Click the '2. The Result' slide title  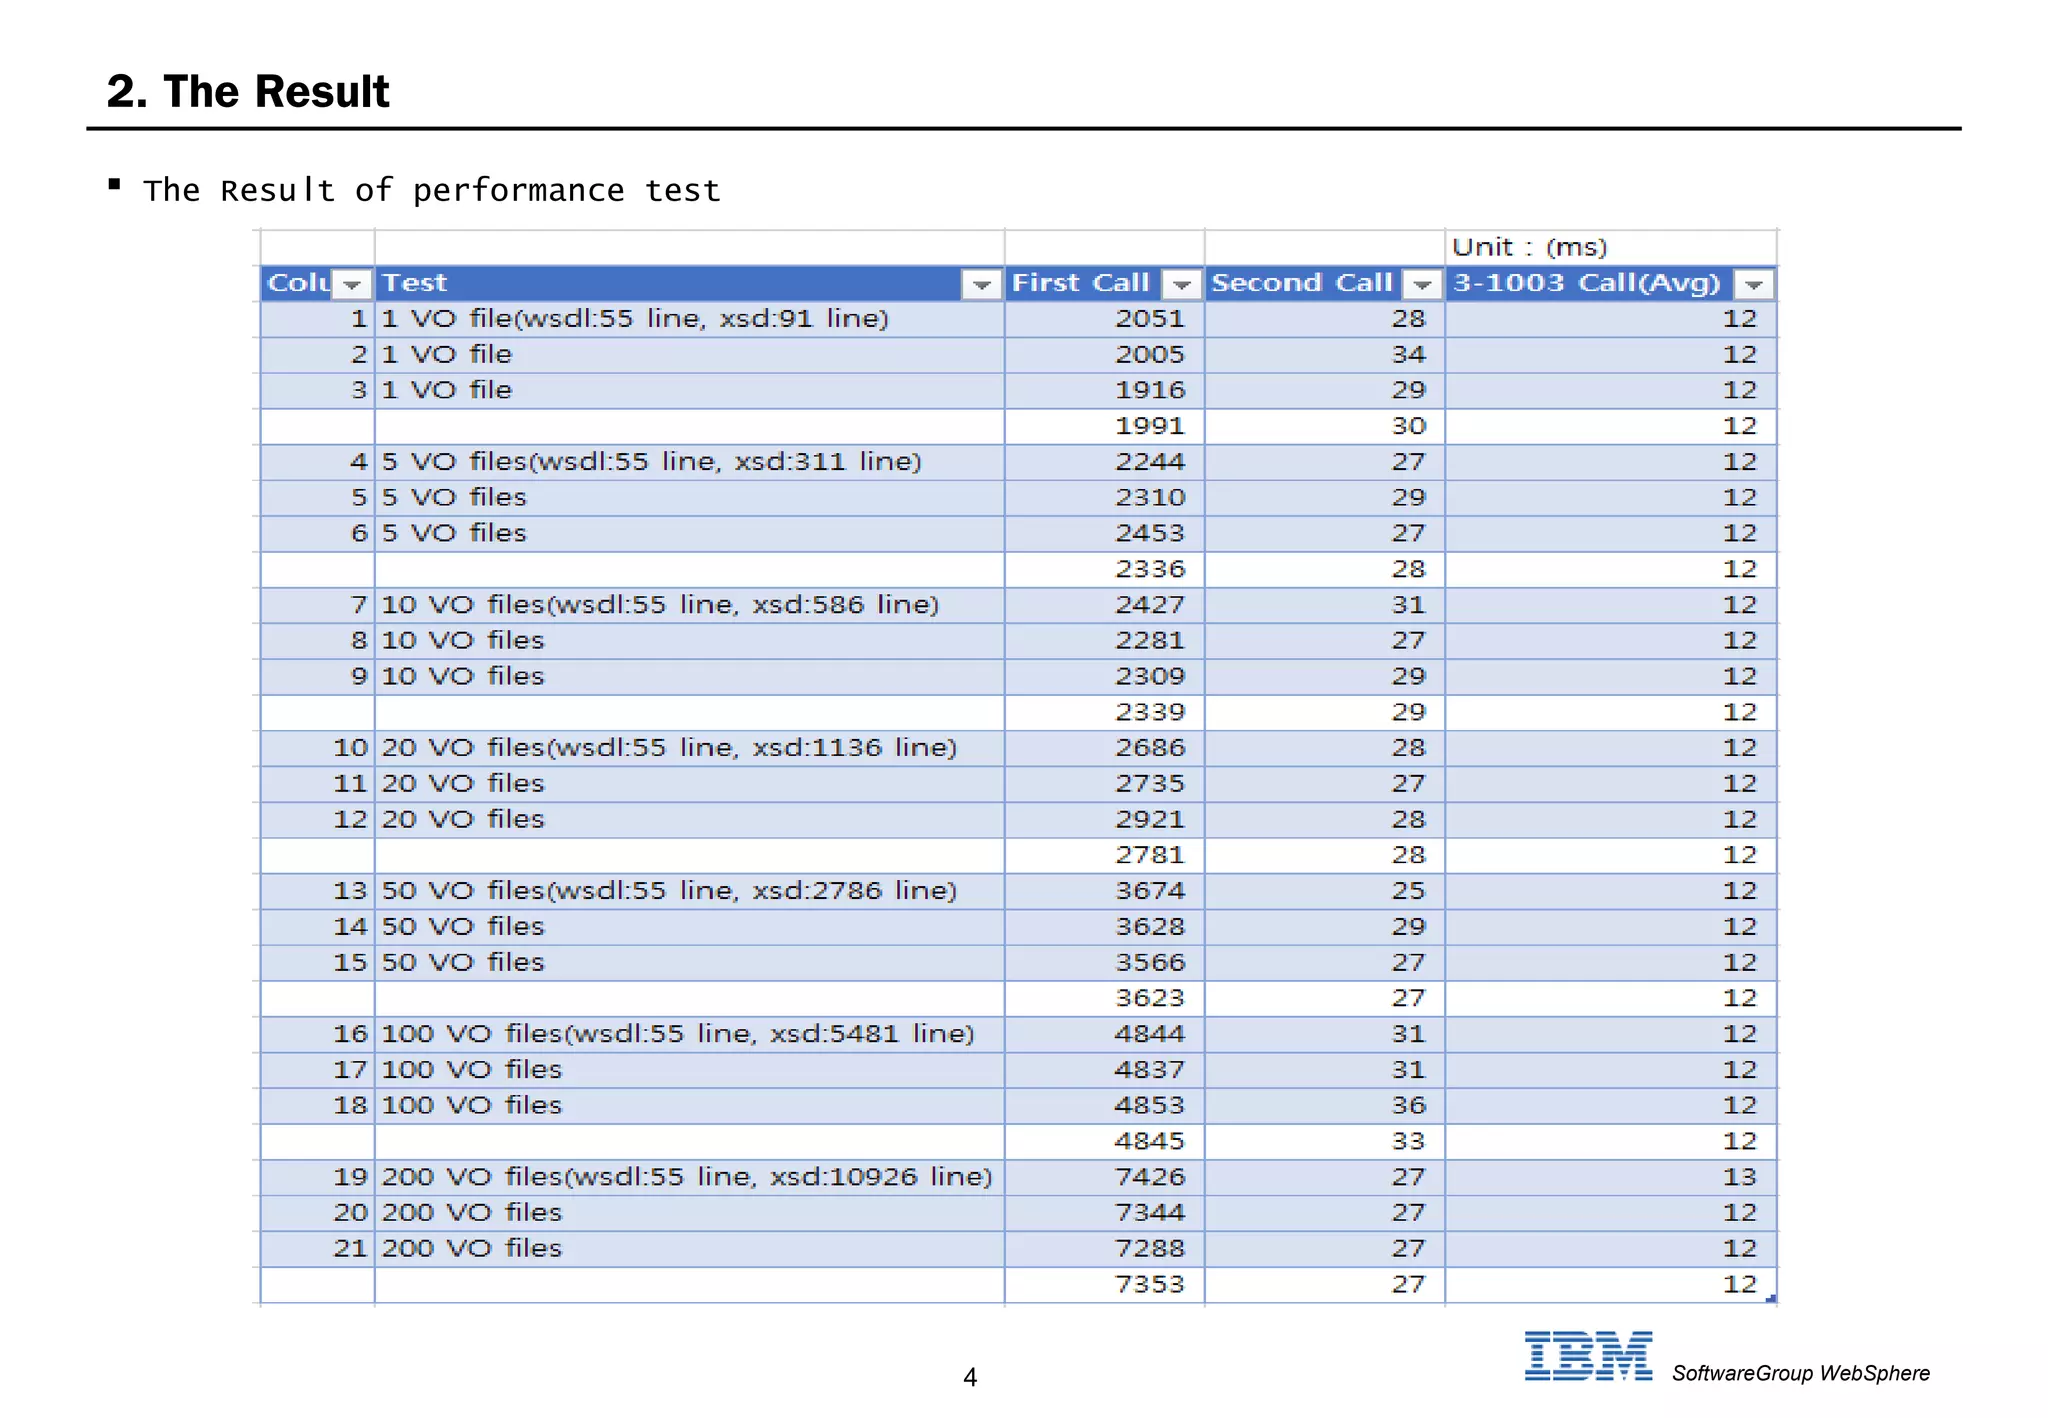(248, 91)
